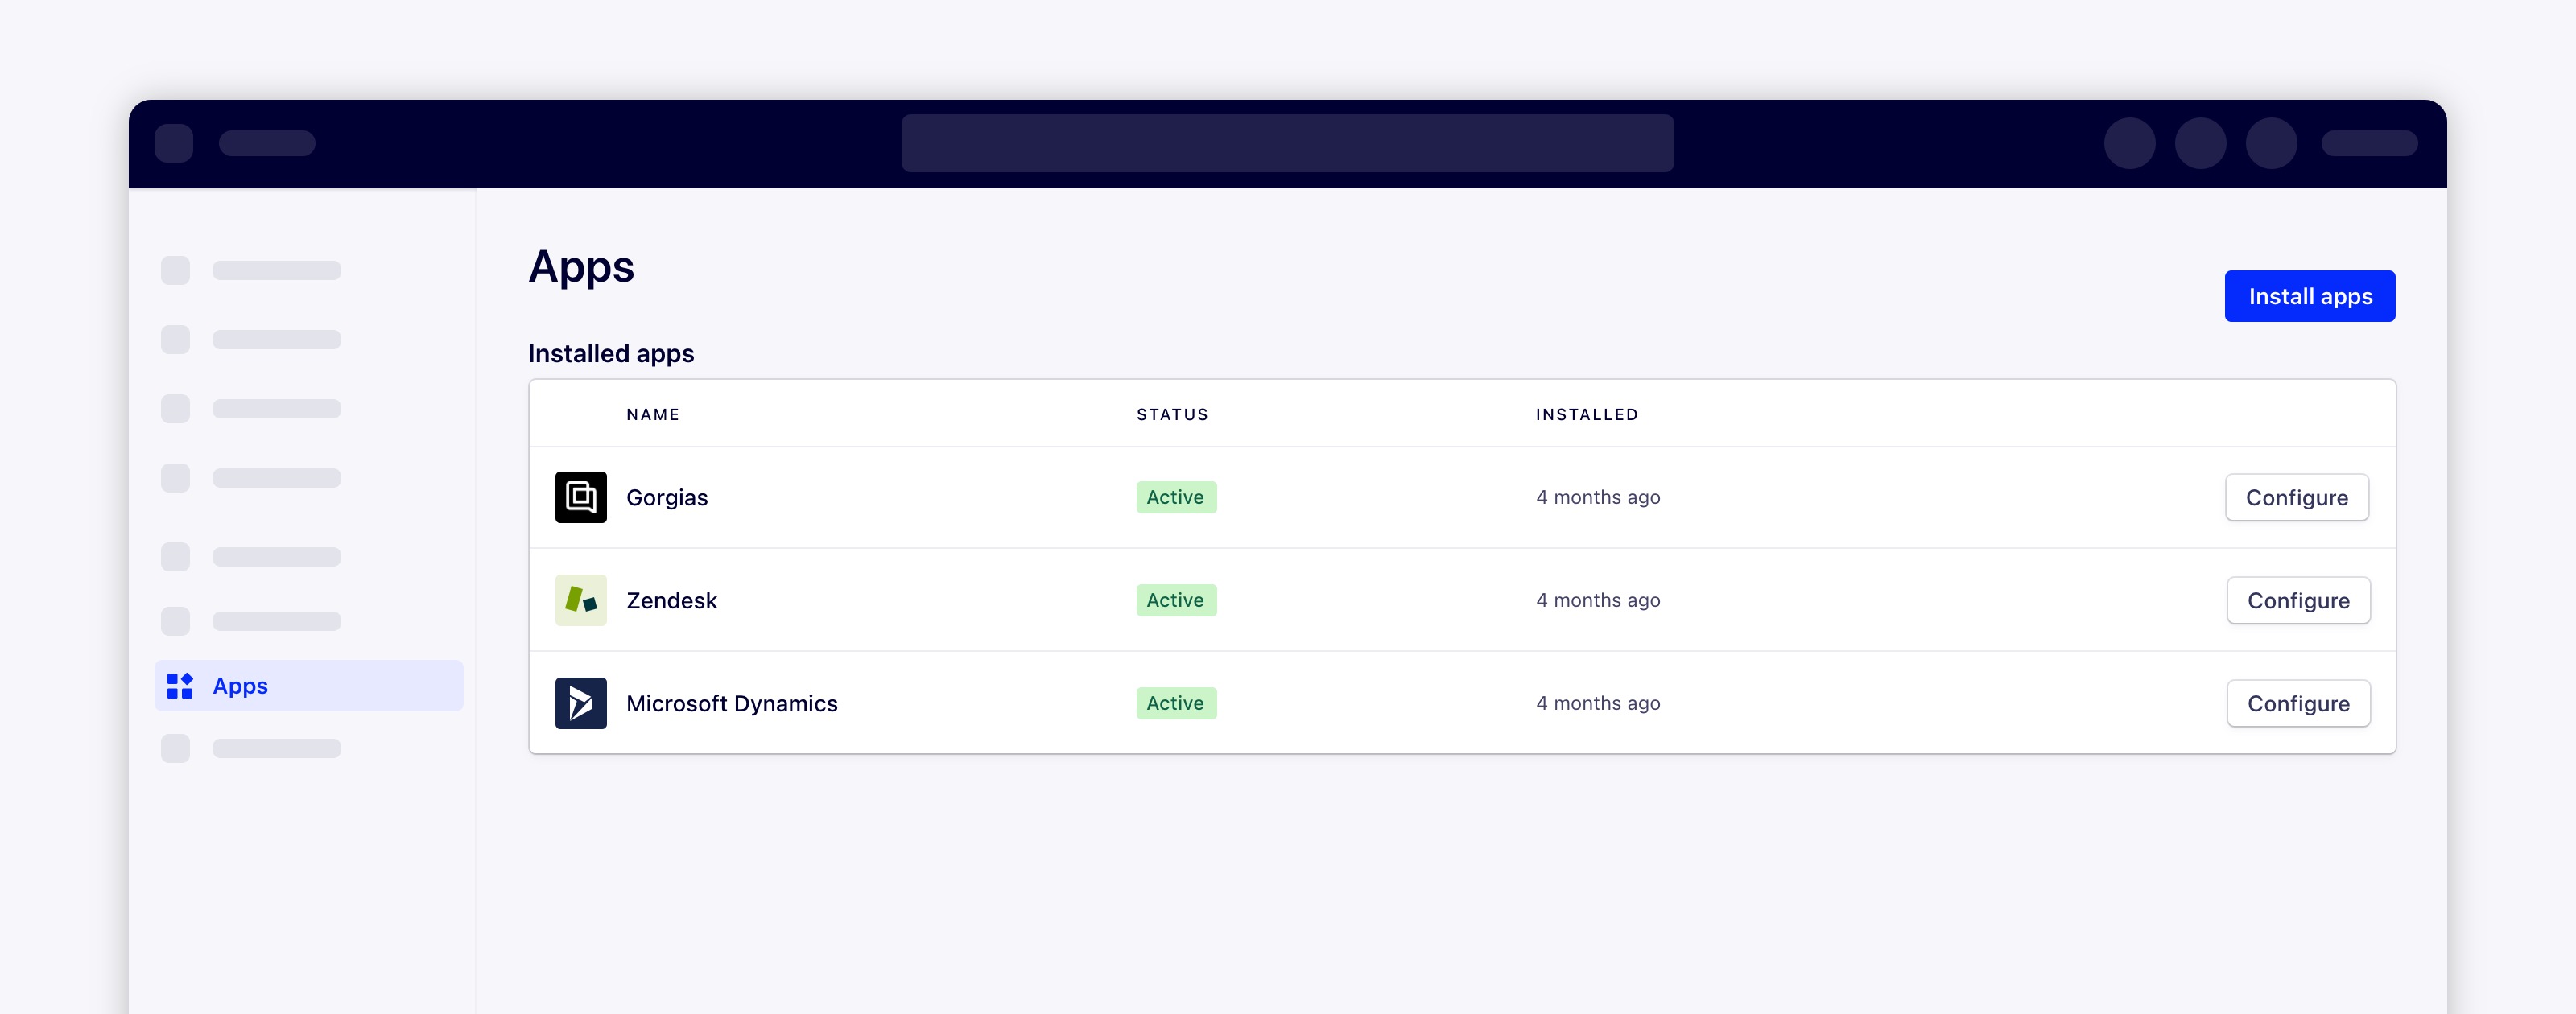Click the Gorgias app name

(667, 497)
